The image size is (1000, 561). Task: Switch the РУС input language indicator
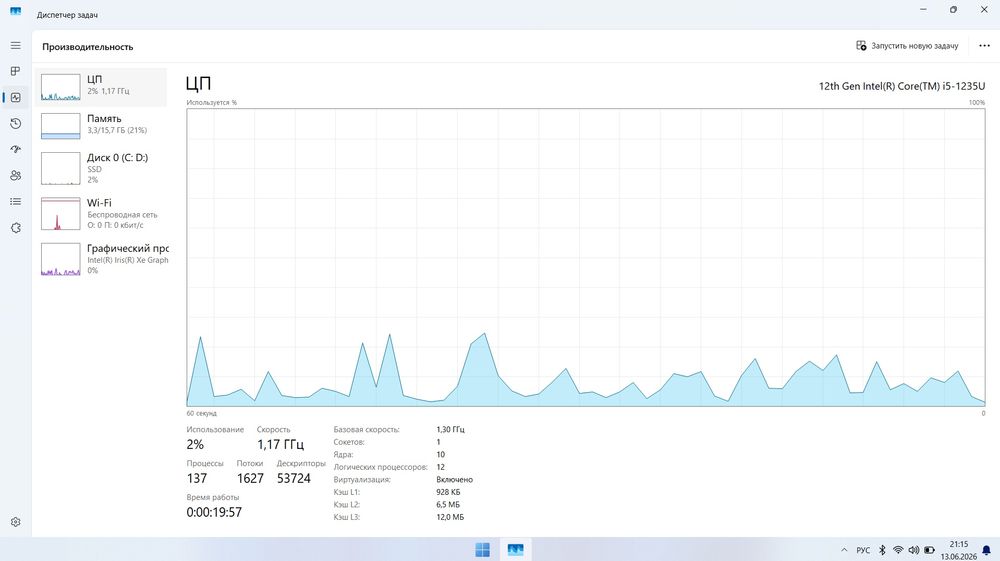[863, 550]
